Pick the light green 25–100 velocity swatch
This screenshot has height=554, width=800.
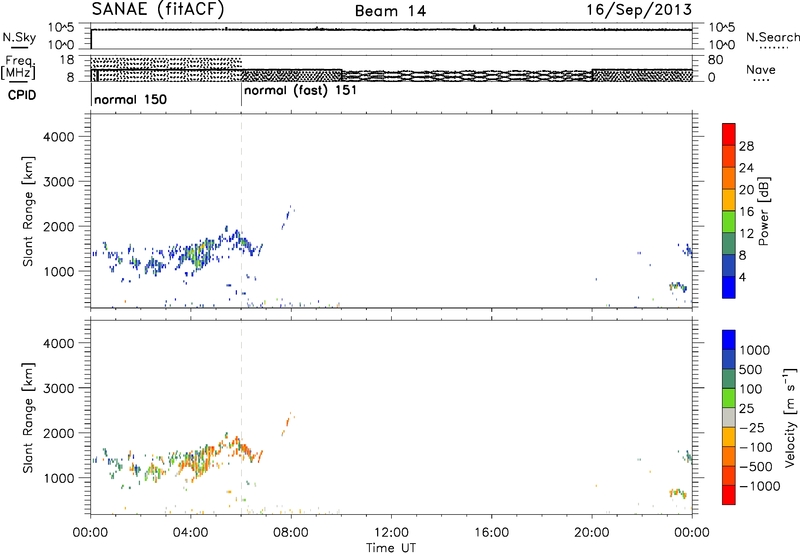(x=729, y=398)
